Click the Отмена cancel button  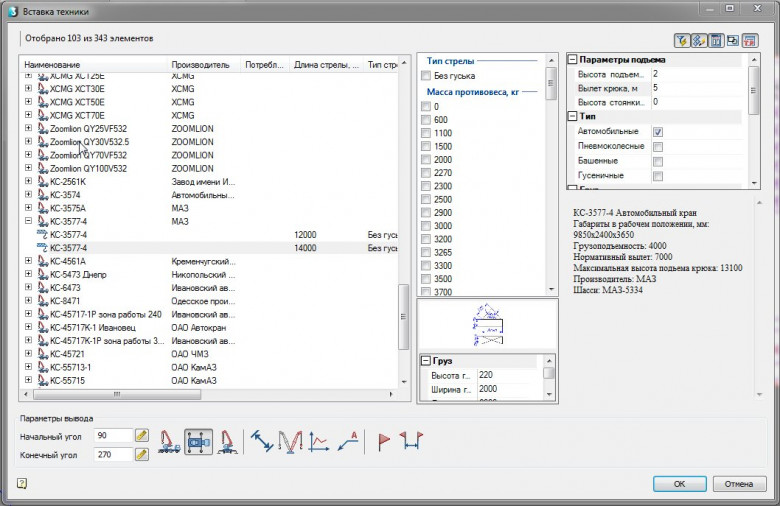tap(739, 484)
